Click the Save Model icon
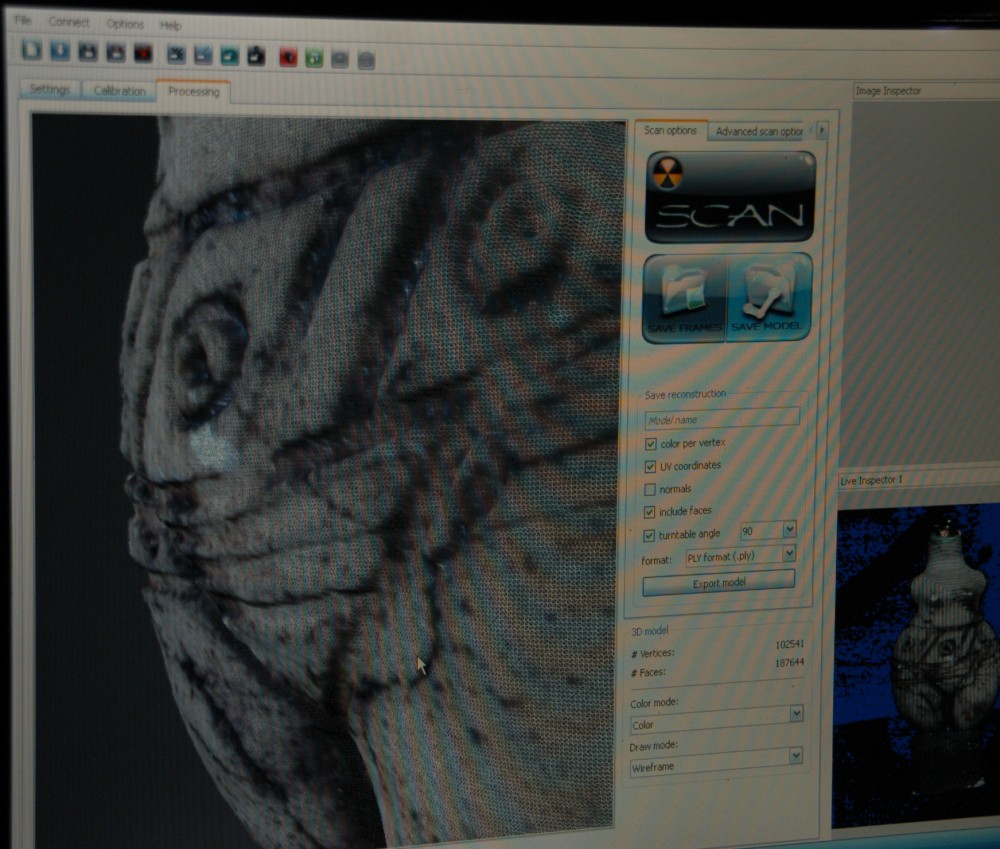Image resolution: width=1000 pixels, height=849 pixels. (768, 297)
